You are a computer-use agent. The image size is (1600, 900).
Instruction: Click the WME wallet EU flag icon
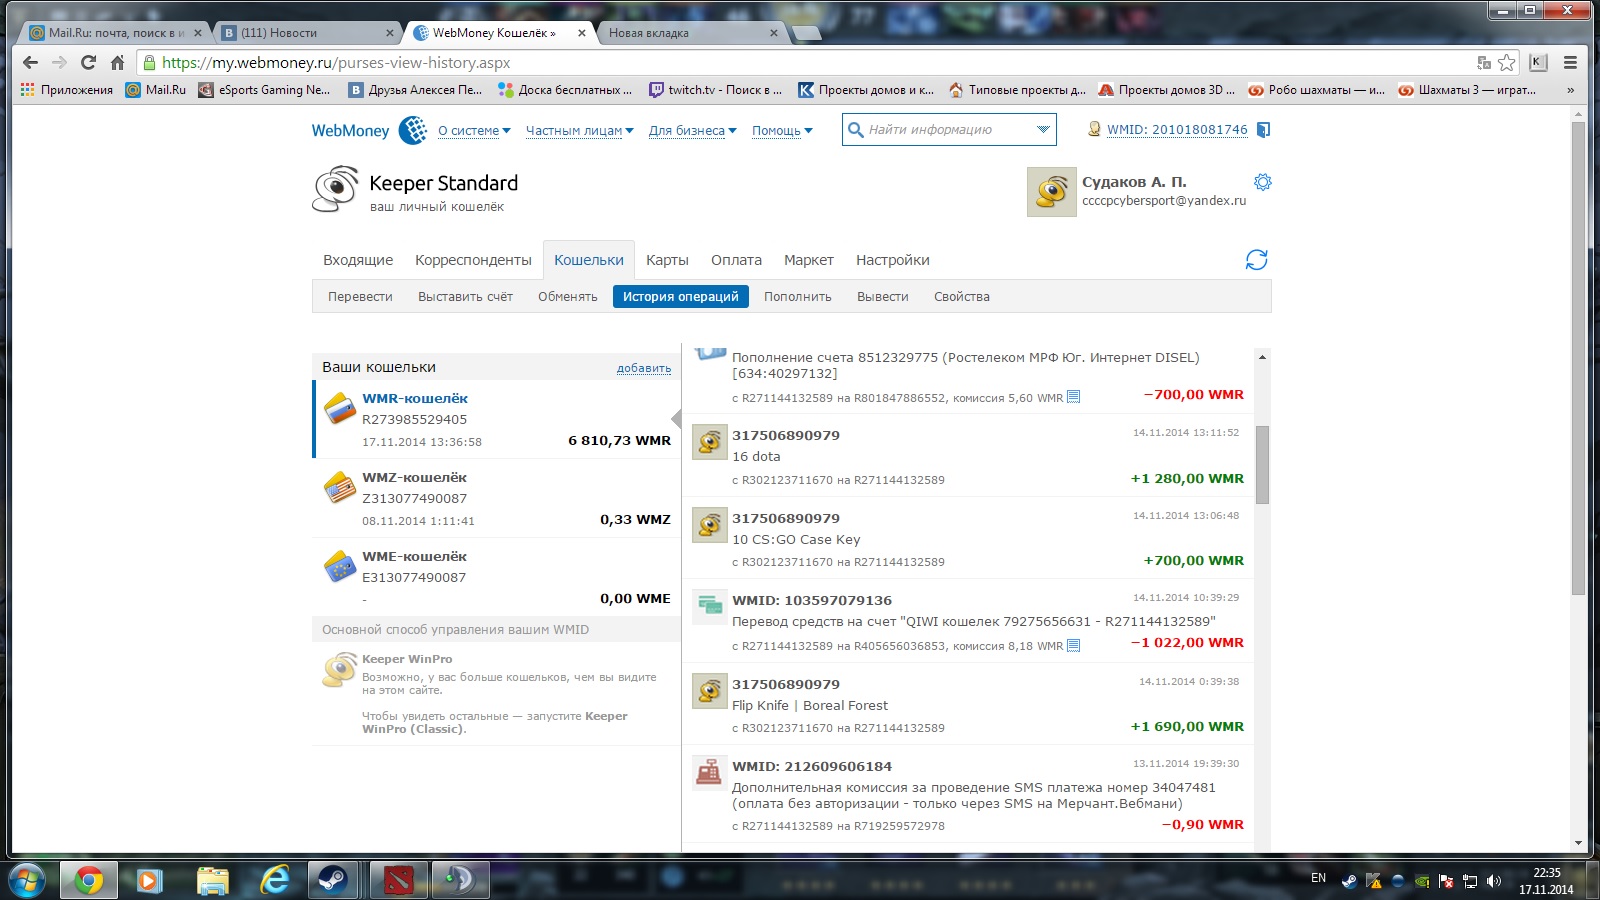coord(340,566)
